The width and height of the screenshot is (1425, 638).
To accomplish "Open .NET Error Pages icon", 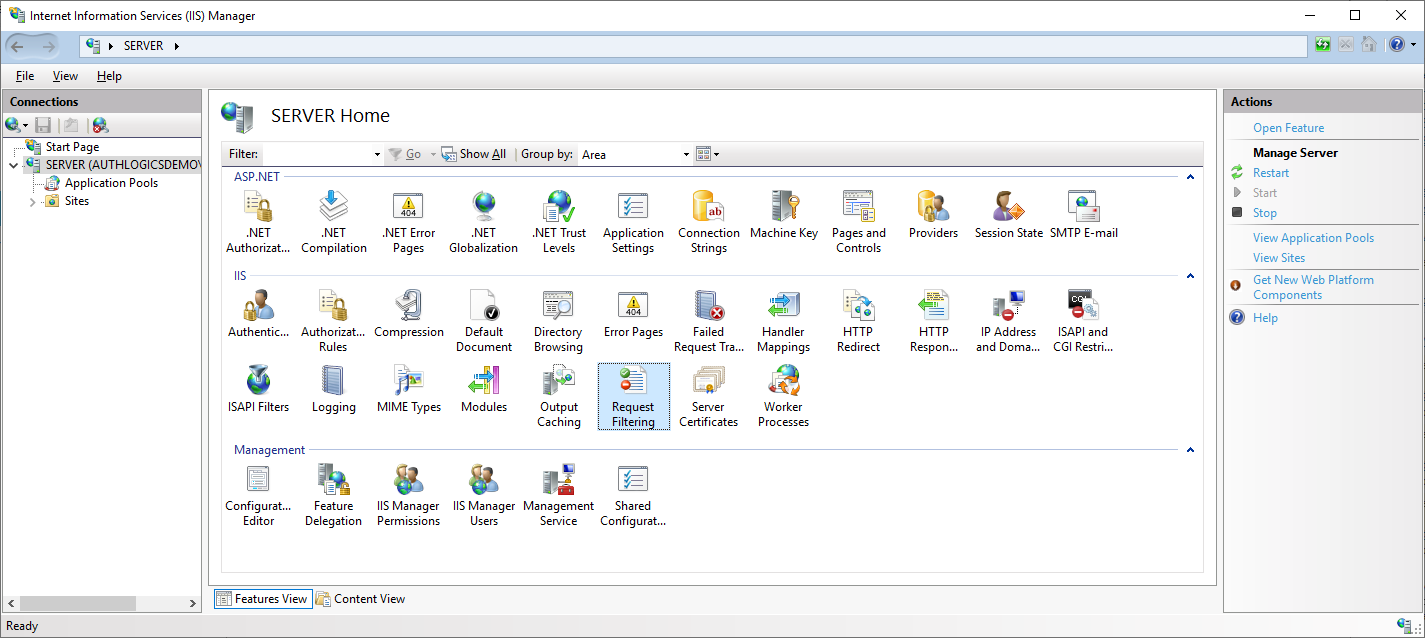I will [x=408, y=222].
